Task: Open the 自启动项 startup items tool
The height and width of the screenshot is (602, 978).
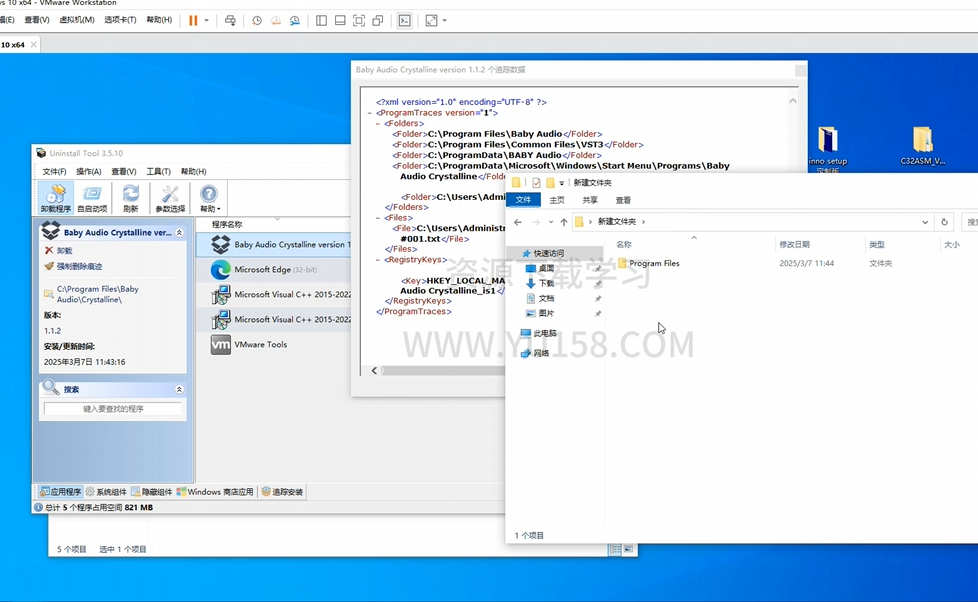Action: pyautogui.click(x=92, y=198)
